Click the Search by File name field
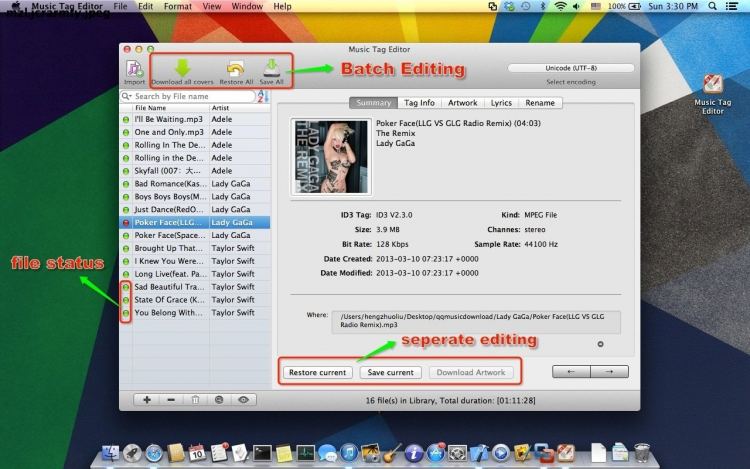 pyautogui.click(x=188, y=96)
